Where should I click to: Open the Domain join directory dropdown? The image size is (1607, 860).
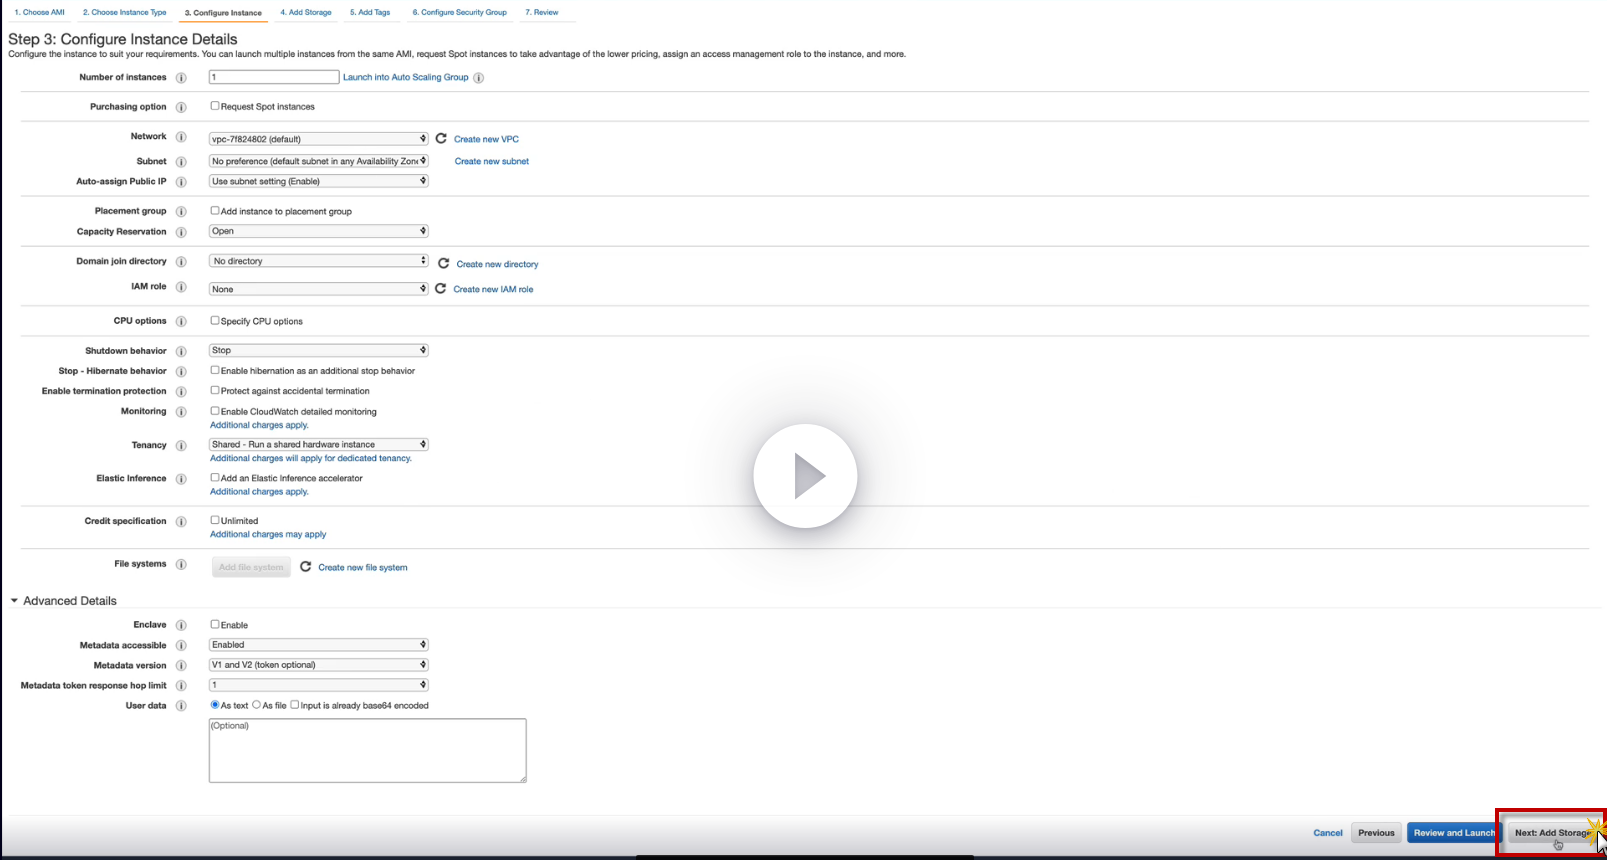(x=319, y=261)
